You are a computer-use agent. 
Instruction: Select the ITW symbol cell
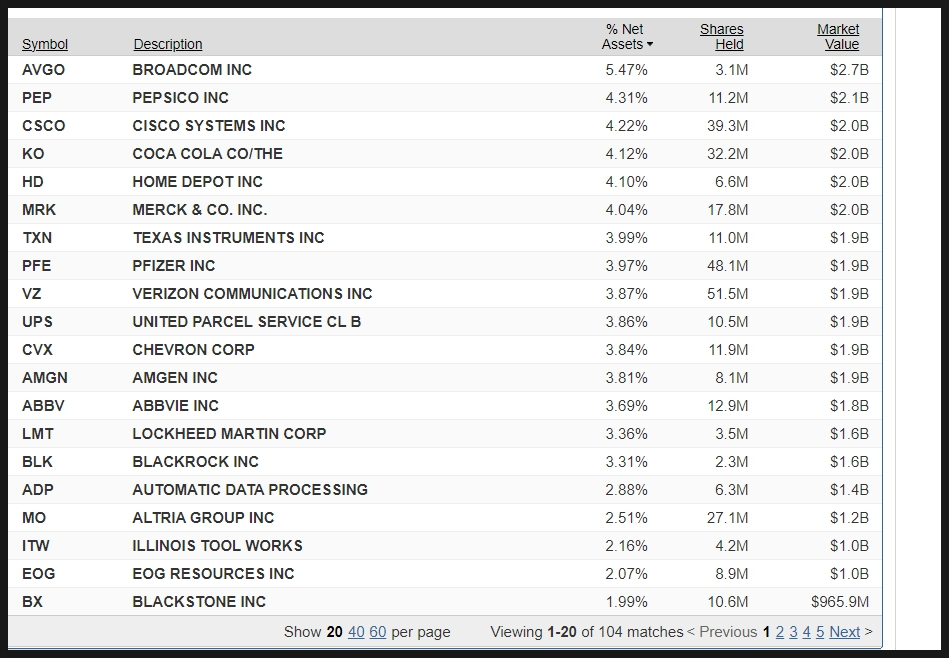pyautogui.click(x=36, y=546)
